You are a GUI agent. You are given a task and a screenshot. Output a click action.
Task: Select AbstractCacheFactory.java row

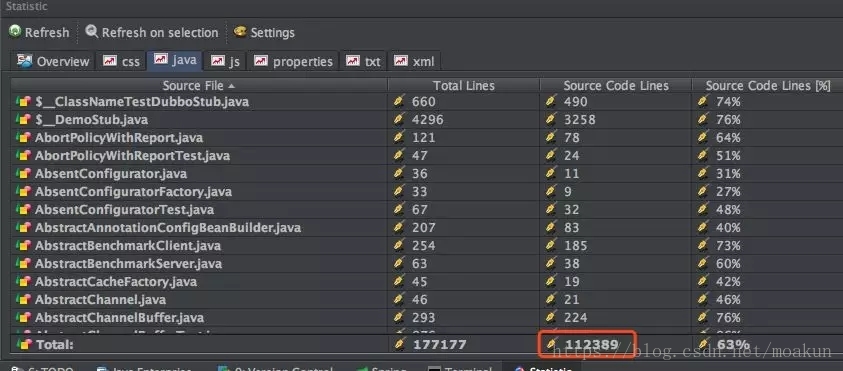pos(427,282)
